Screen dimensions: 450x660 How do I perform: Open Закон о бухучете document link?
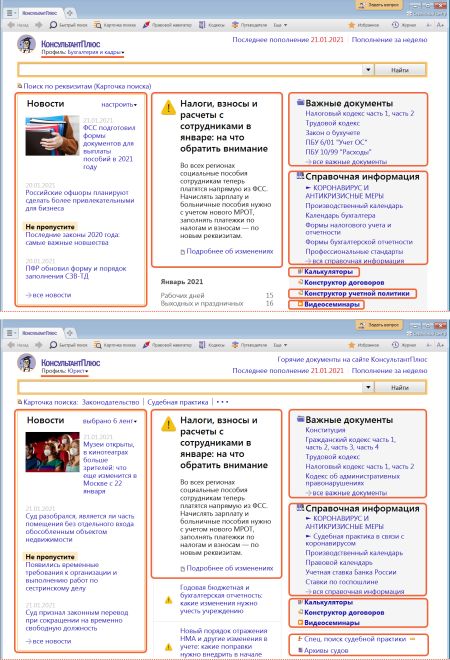pyautogui.click(x=333, y=133)
